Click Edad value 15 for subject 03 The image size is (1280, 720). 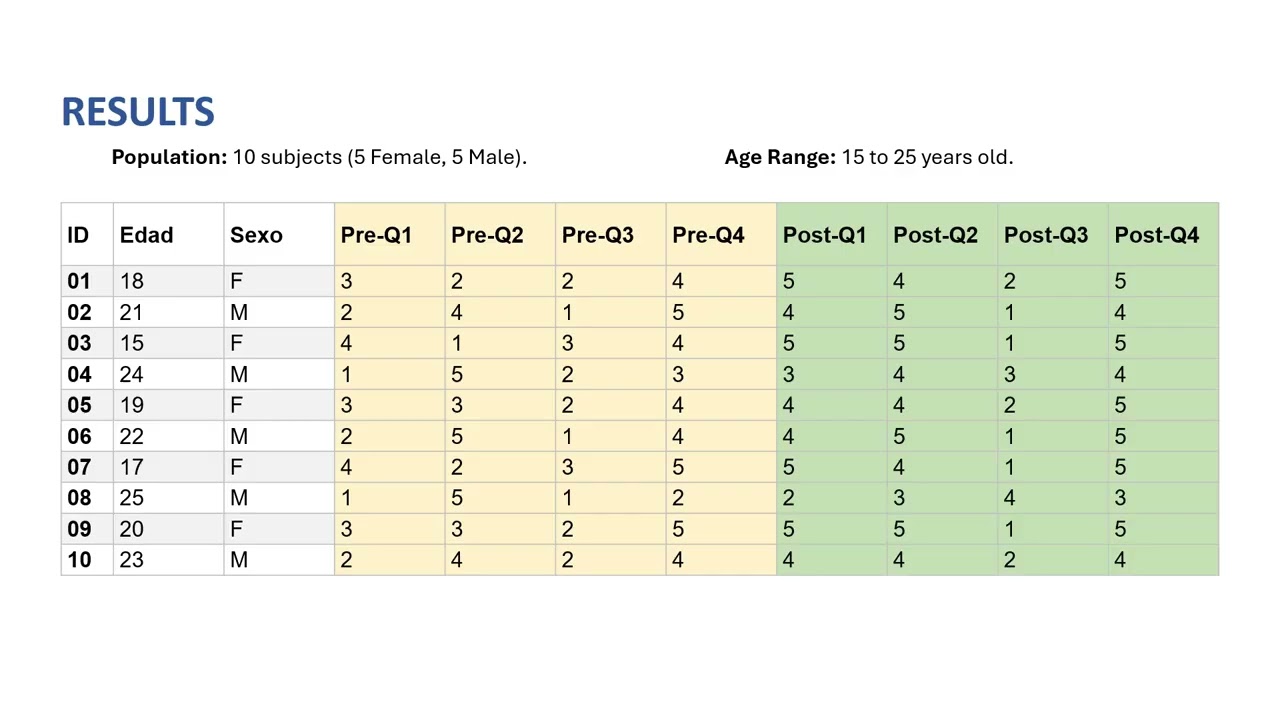point(168,343)
